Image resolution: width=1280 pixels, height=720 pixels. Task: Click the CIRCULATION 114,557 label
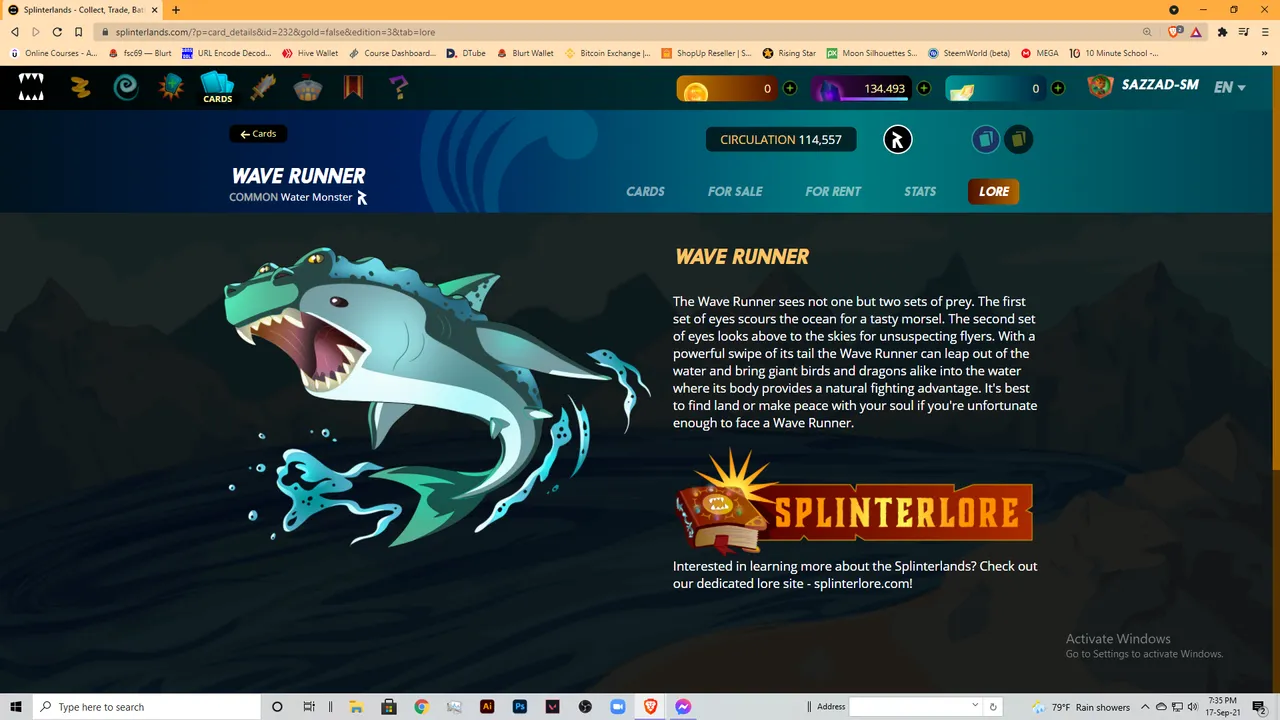tap(781, 139)
